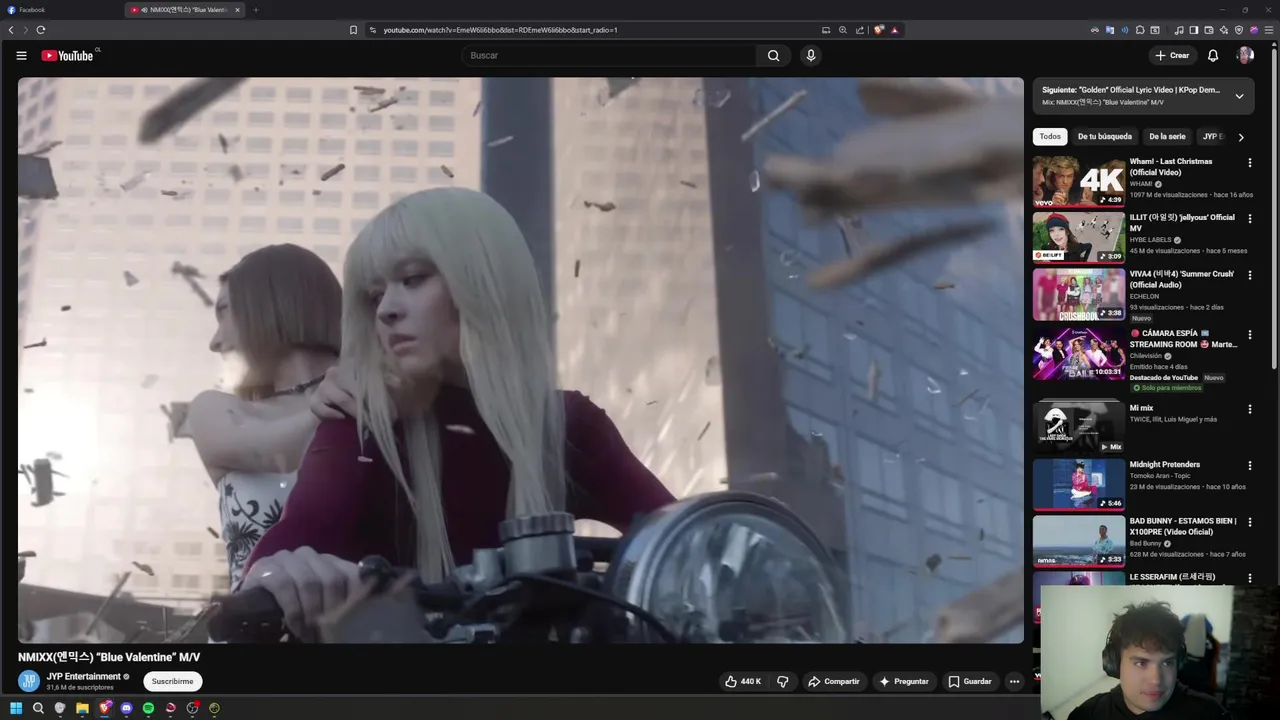The image size is (1280, 720).
Task: Open the Mi mix playlist thumbnail
Action: (1079, 427)
